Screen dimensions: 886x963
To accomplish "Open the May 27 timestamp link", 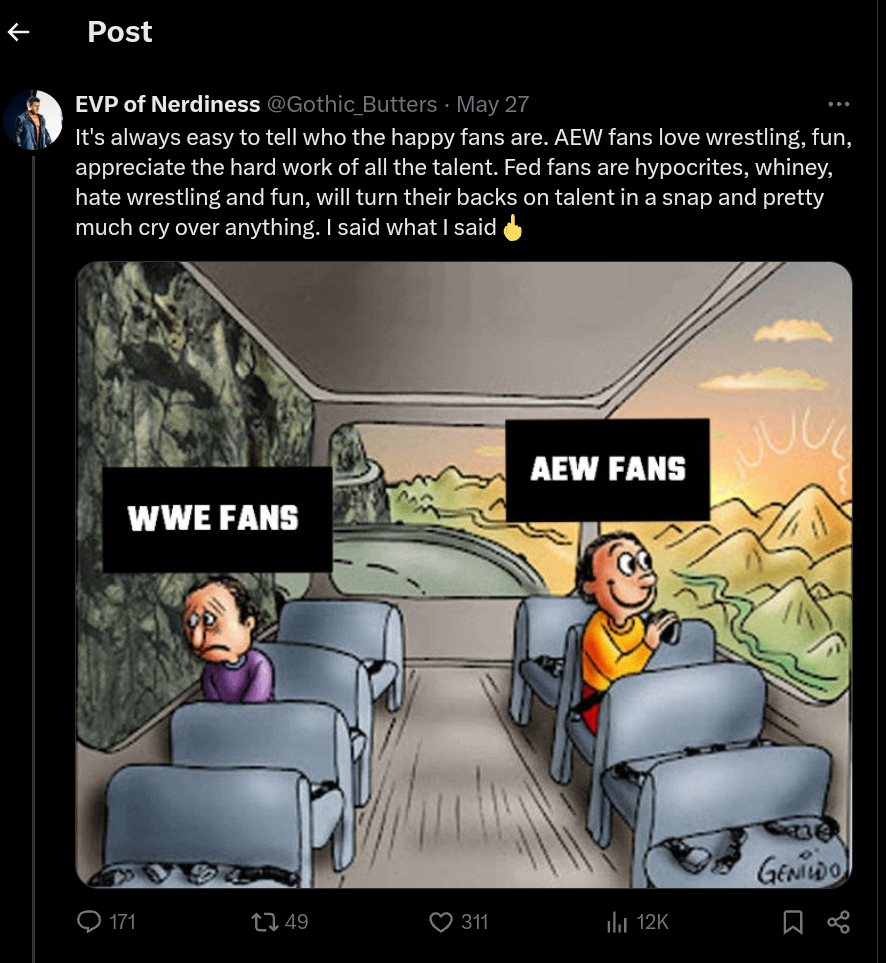I will point(492,104).
